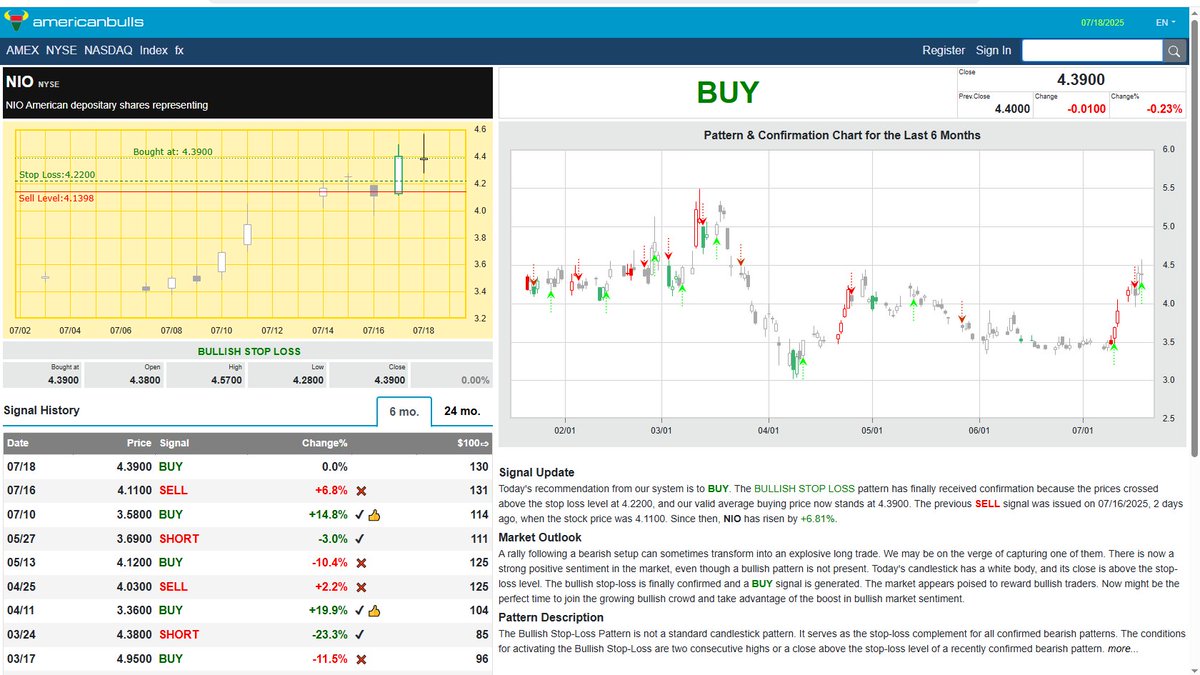The width and height of the screenshot is (1200, 675).
Task: Click the Date column header
Action: tap(19, 443)
